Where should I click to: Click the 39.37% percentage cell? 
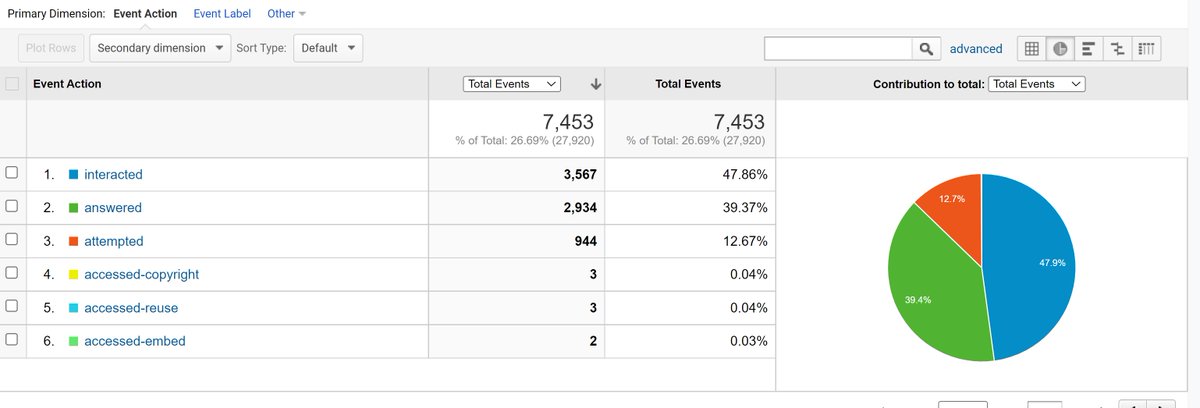pos(689,208)
